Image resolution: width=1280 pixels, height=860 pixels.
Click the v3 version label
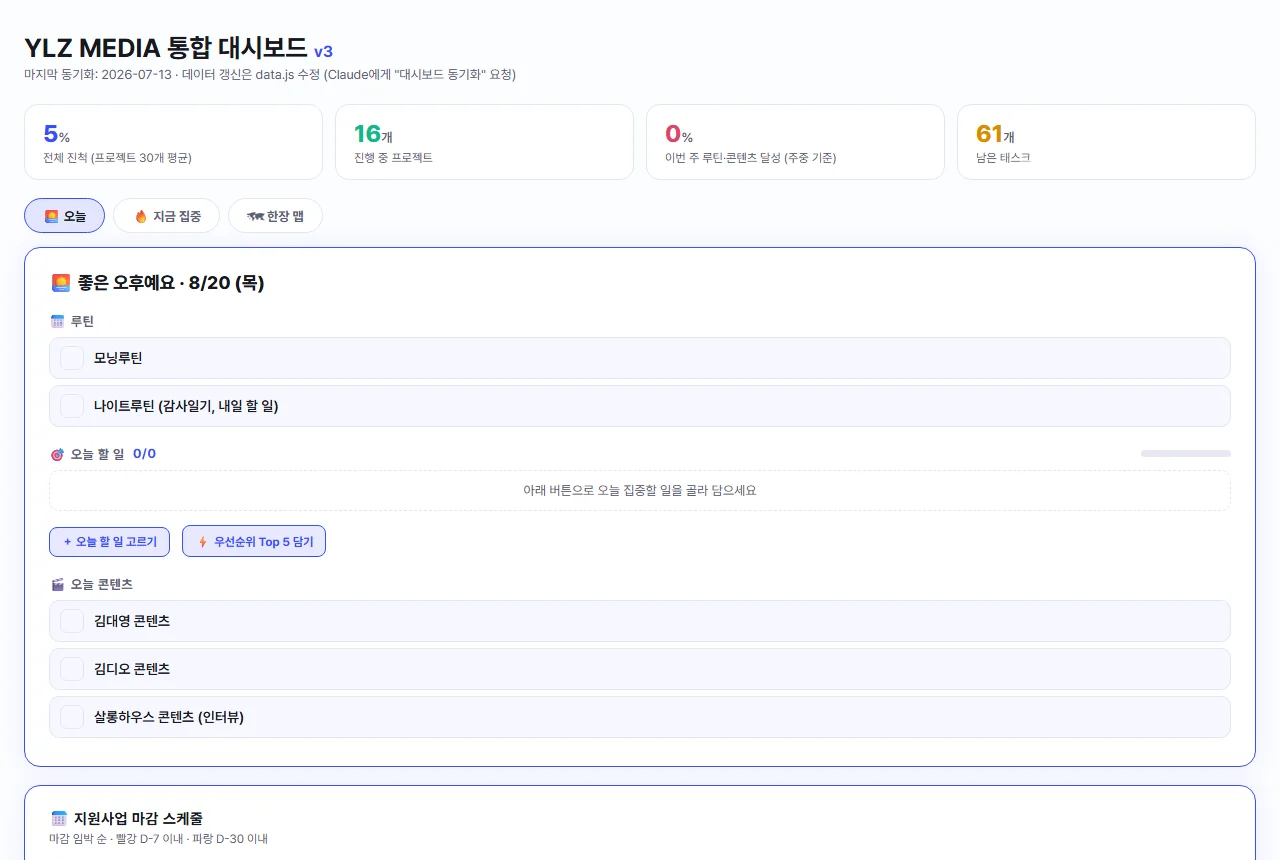pos(323,52)
